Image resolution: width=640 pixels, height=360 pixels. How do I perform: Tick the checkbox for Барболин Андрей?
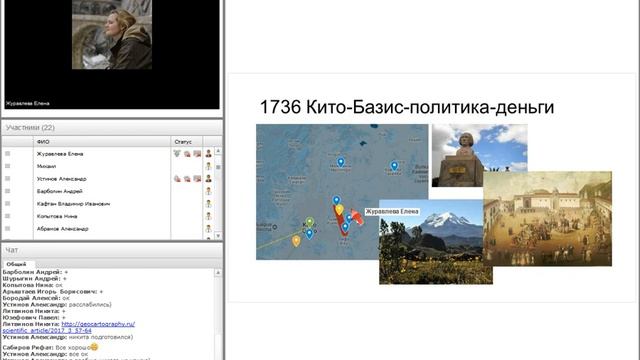7,191
